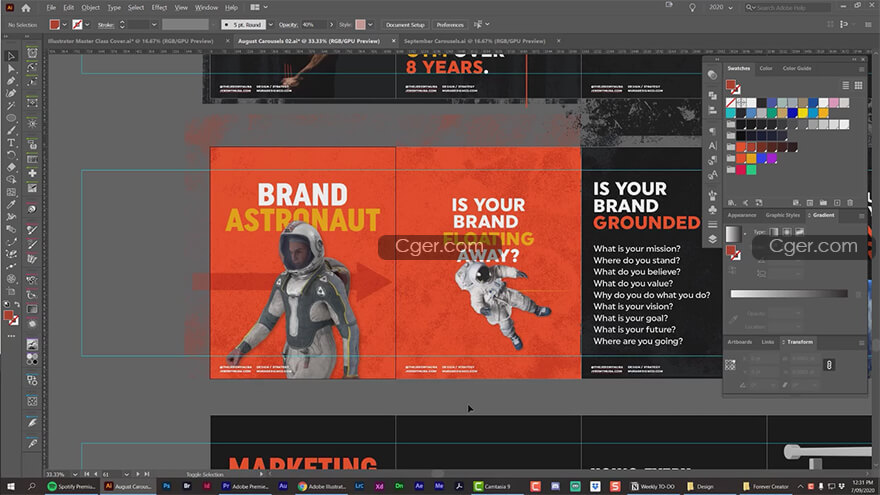Open the artboard number dropdown
The height and width of the screenshot is (495, 880).
point(126,474)
